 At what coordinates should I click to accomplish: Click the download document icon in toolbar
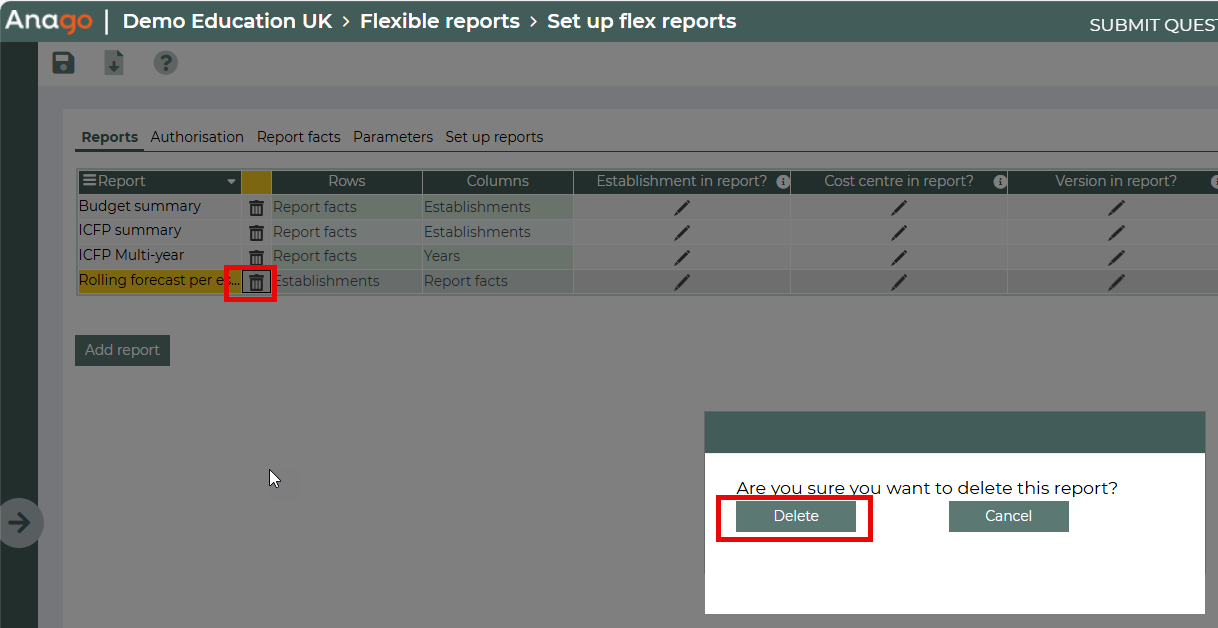[114, 63]
